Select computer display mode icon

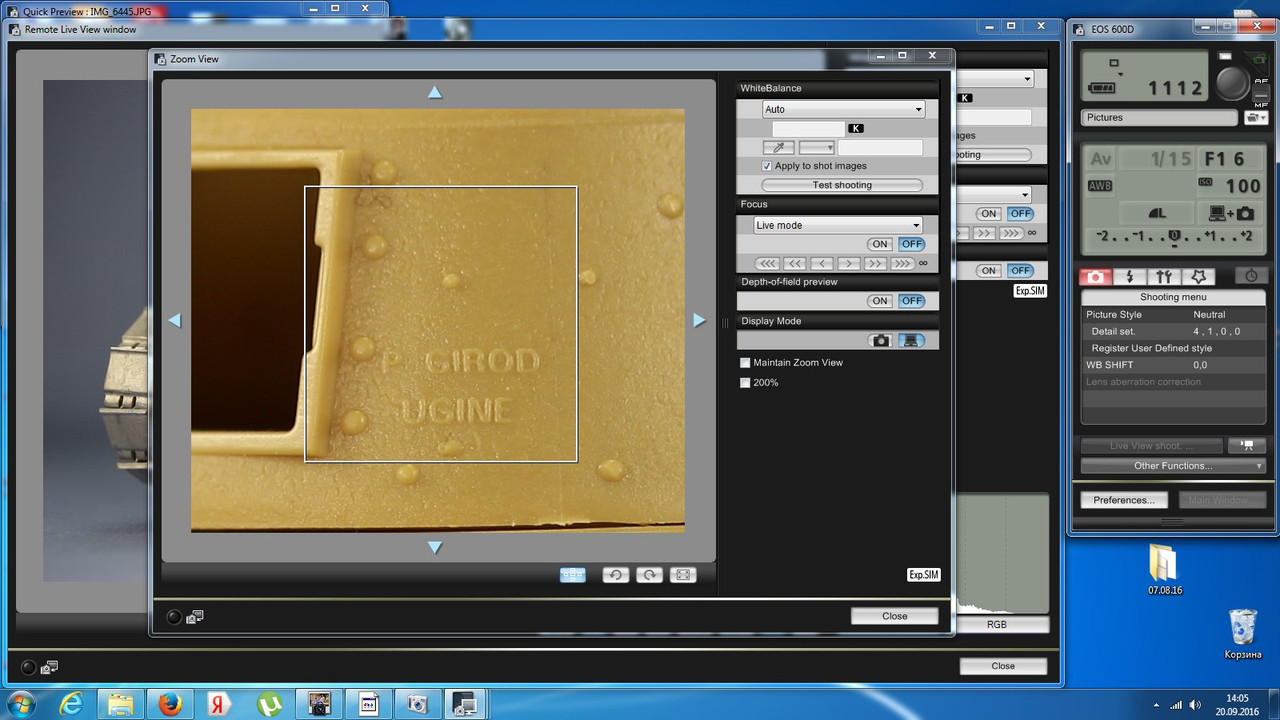click(x=911, y=340)
